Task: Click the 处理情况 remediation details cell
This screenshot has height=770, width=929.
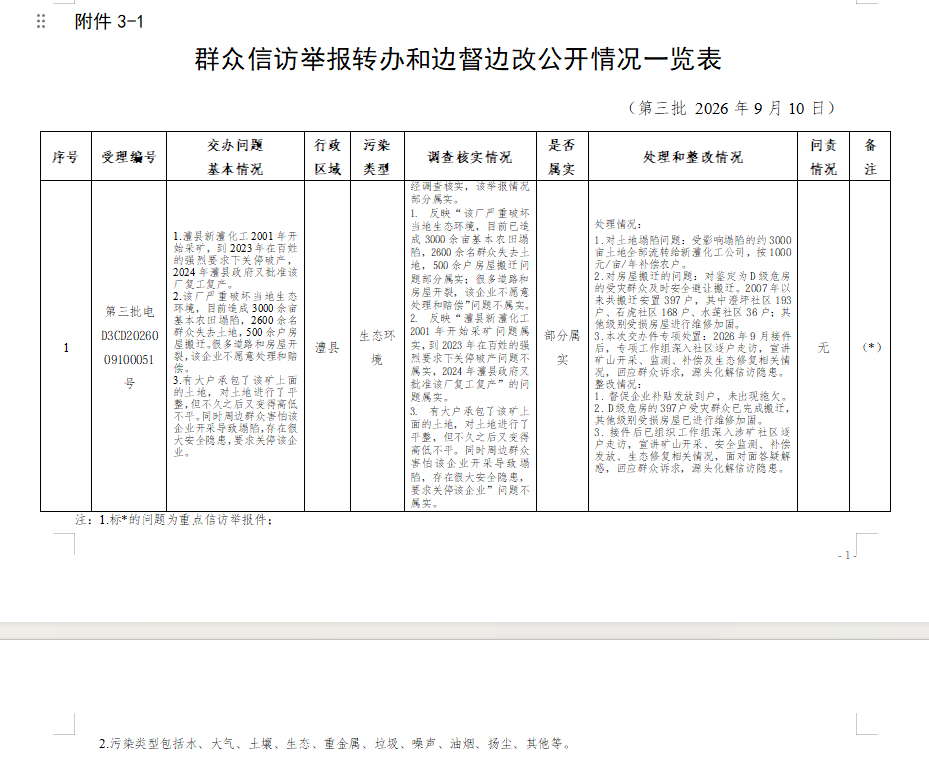Action: (x=693, y=346)
